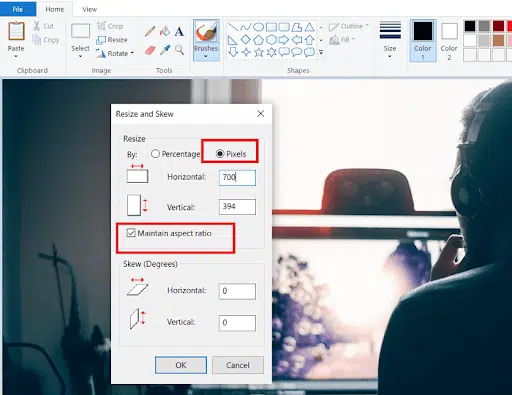Click the Crop icon in Image group
Image resolution: width=512 pixels, height=395 pixels.
pyautogui.click(x=101, y=25)
